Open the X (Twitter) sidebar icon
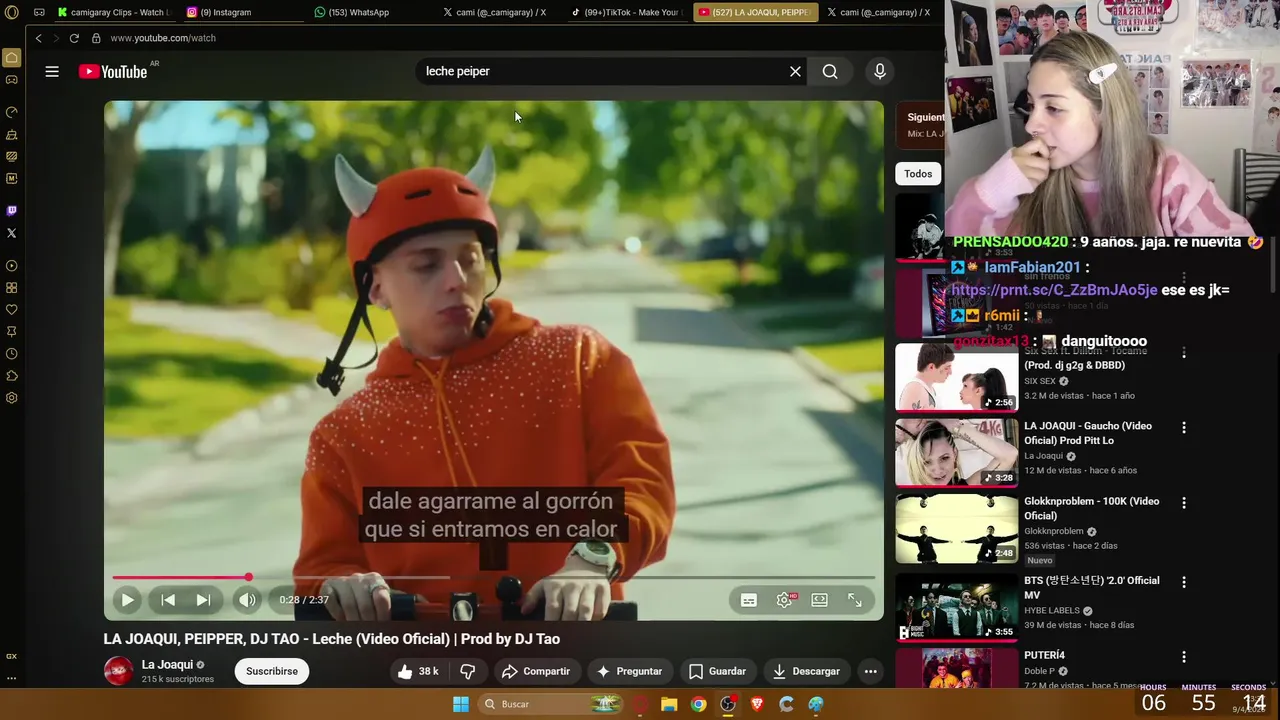1280x720 pixels. pos(12,233)
